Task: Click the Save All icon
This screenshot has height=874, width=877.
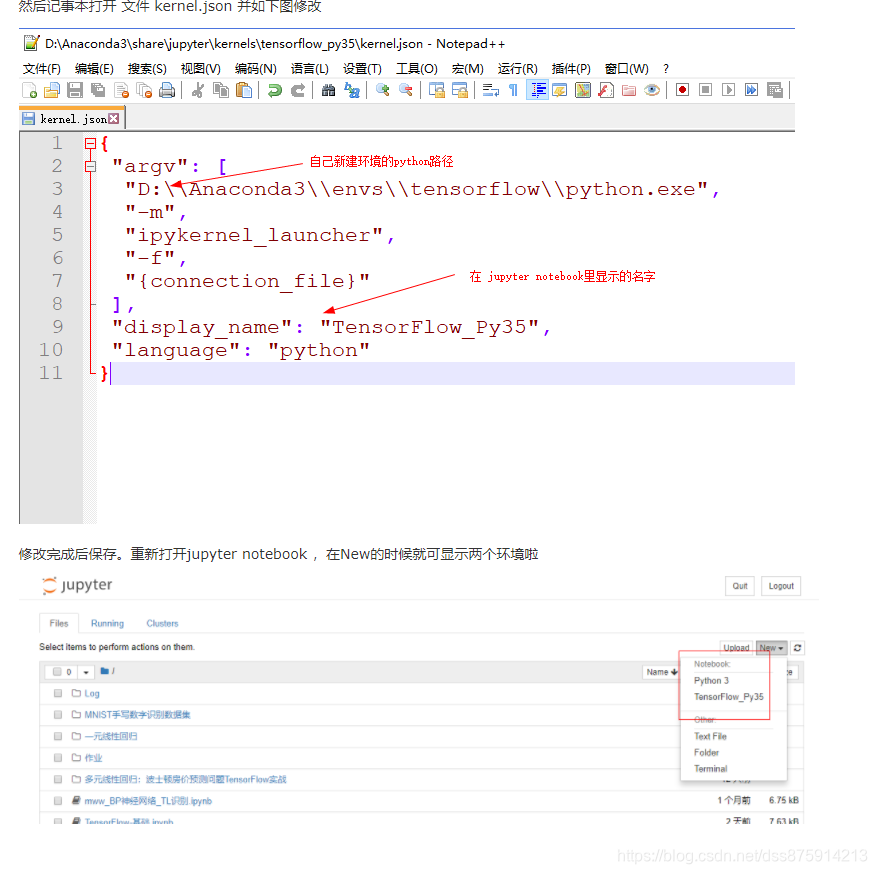Action: pos(98,90)
